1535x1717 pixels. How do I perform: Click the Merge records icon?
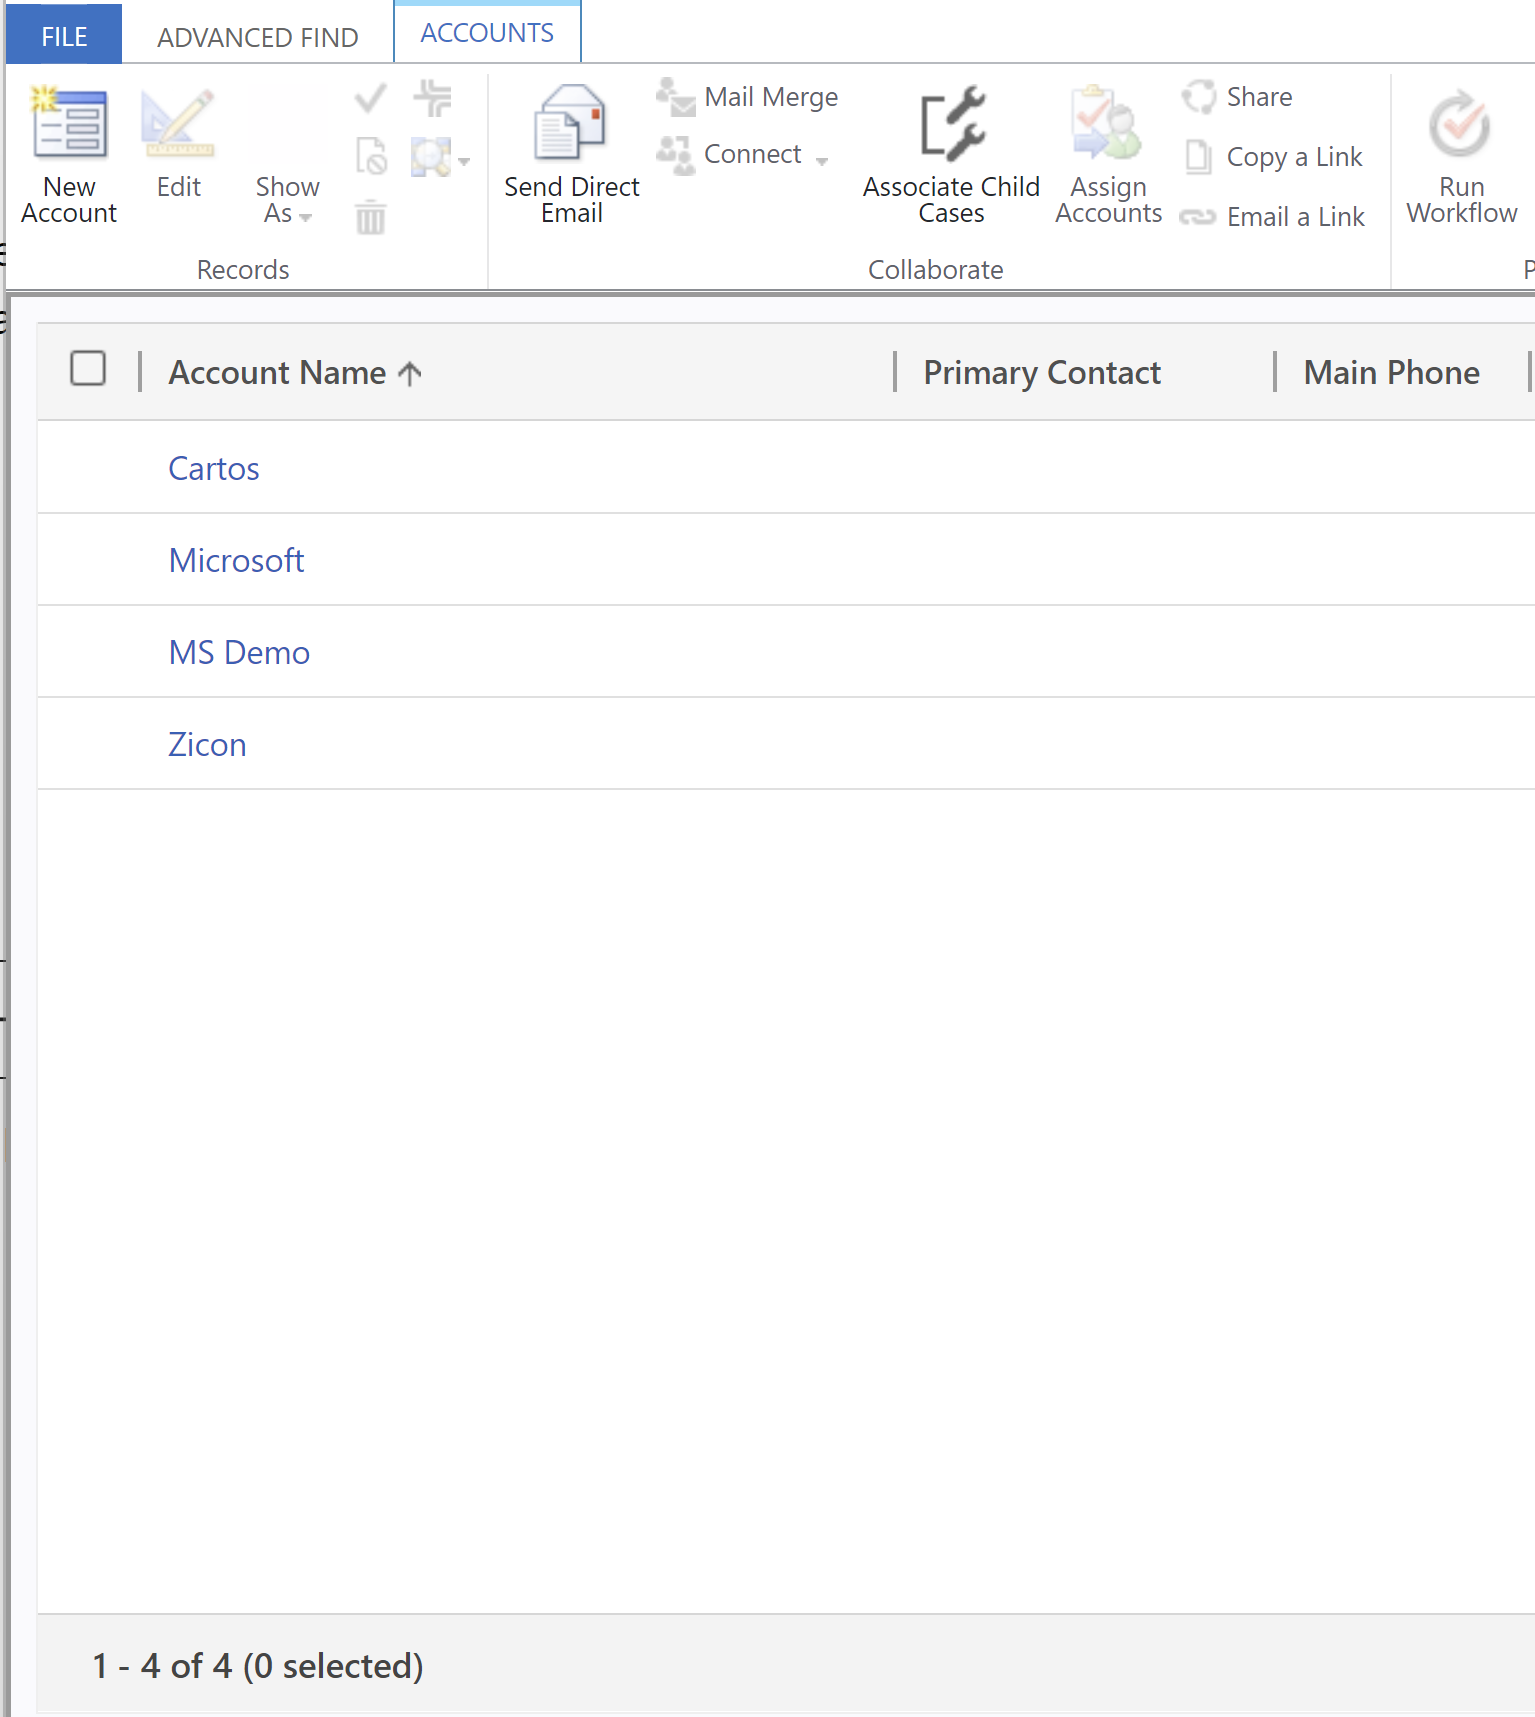point(433,98)
